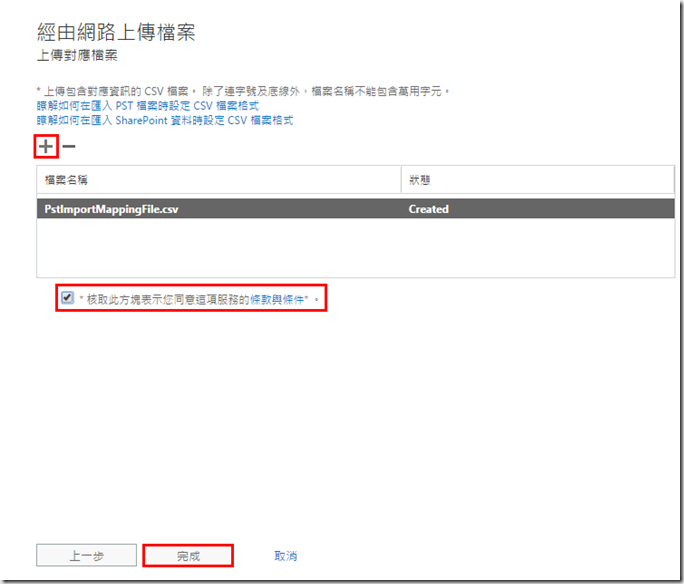Click the 上一步 button
Image resolution: width=684 pixels, height=584 pixels.
tap(86, 556)
